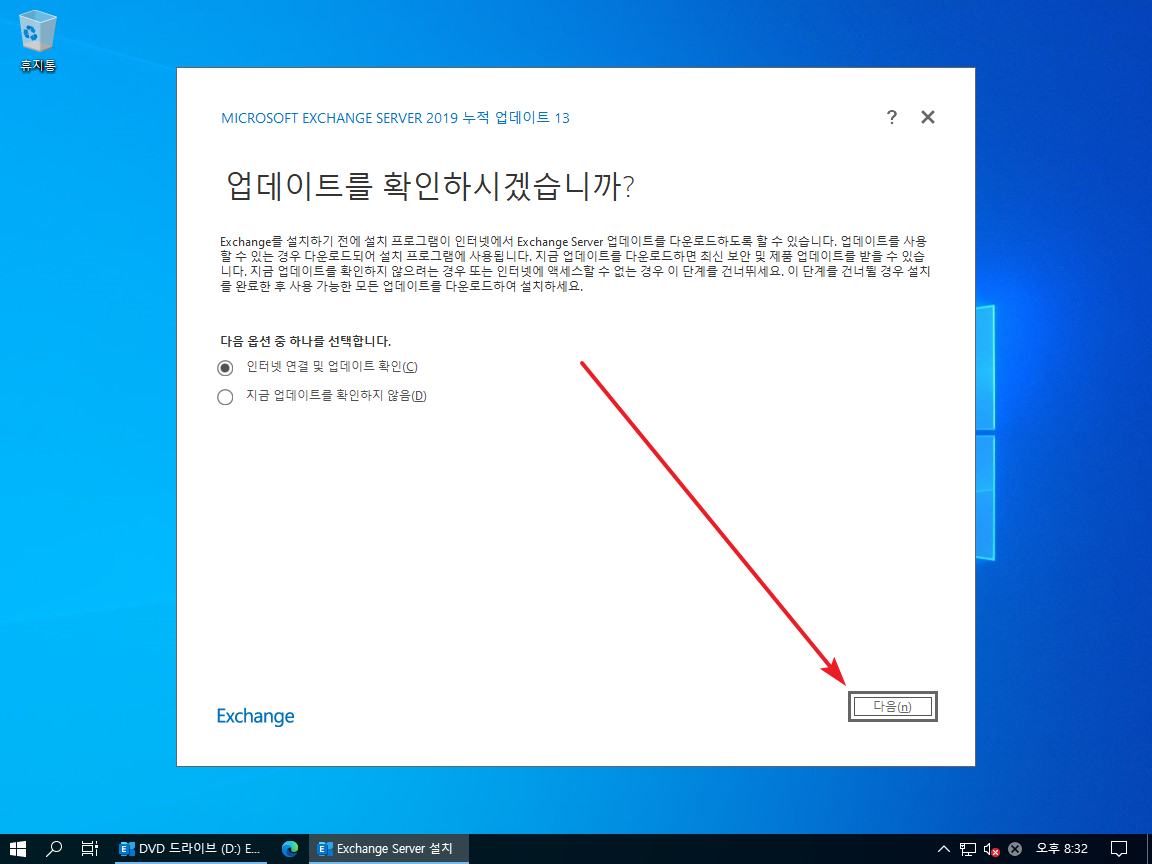1152x864 pixels.
Task: Switch to Exchange Server 설치 taskbar button
Action: click(387, 849)
